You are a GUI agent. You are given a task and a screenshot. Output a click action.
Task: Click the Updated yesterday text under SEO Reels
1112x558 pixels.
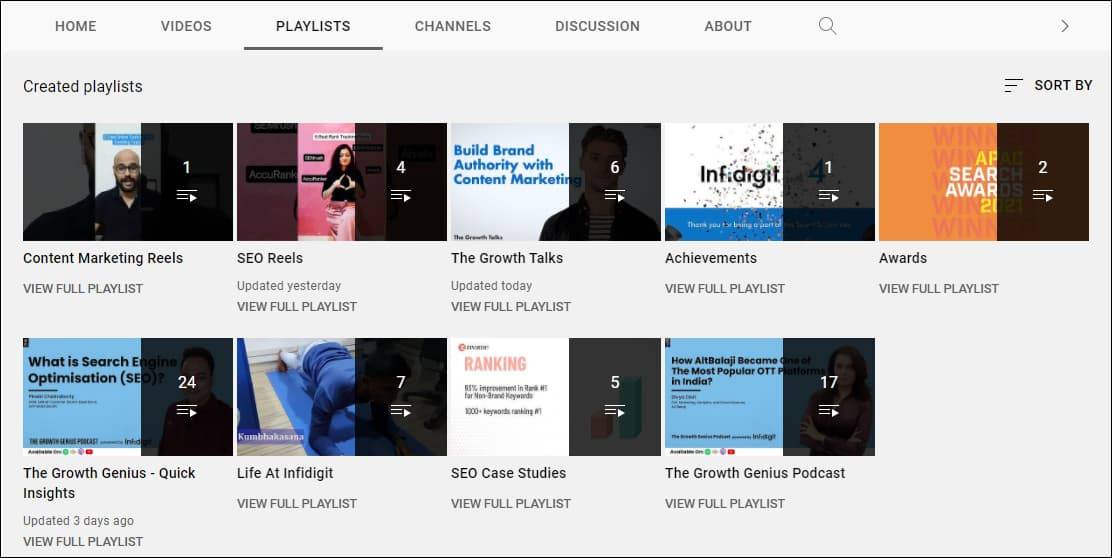coord(289,286)
